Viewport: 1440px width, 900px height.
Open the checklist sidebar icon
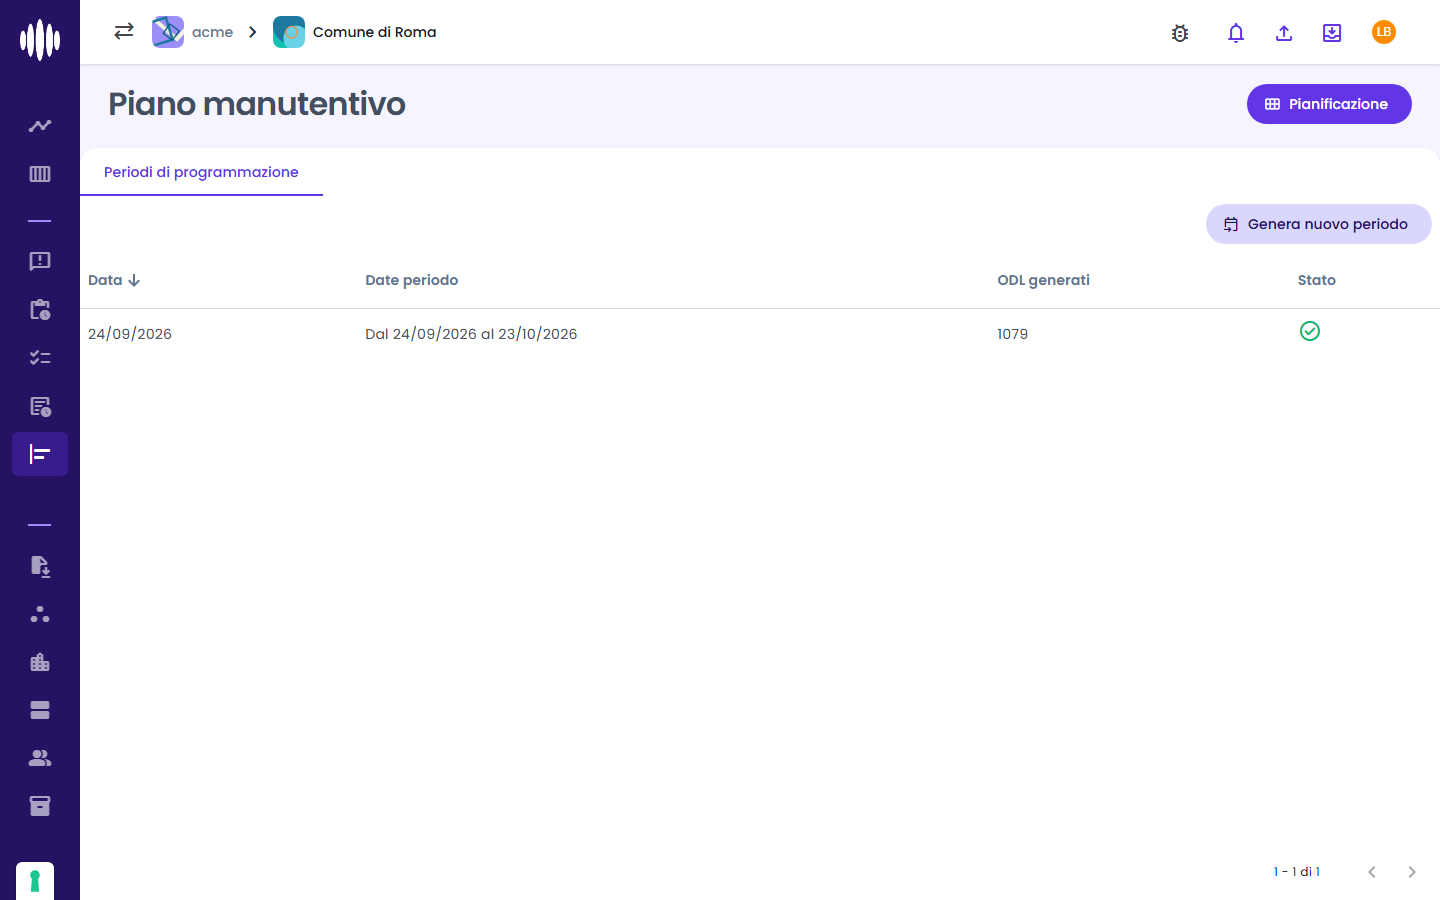click(40, 358)
